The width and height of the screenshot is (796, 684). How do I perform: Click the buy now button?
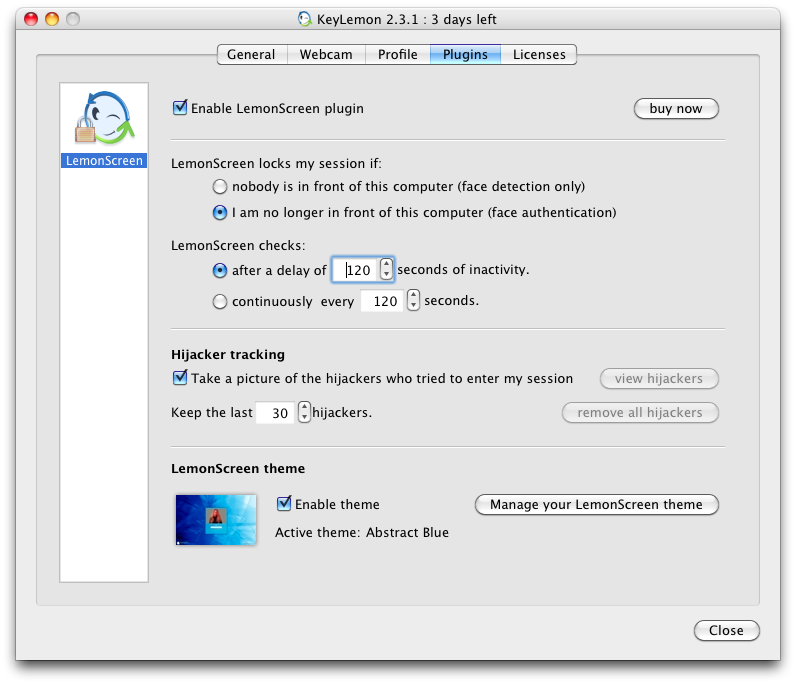point(676,109)
